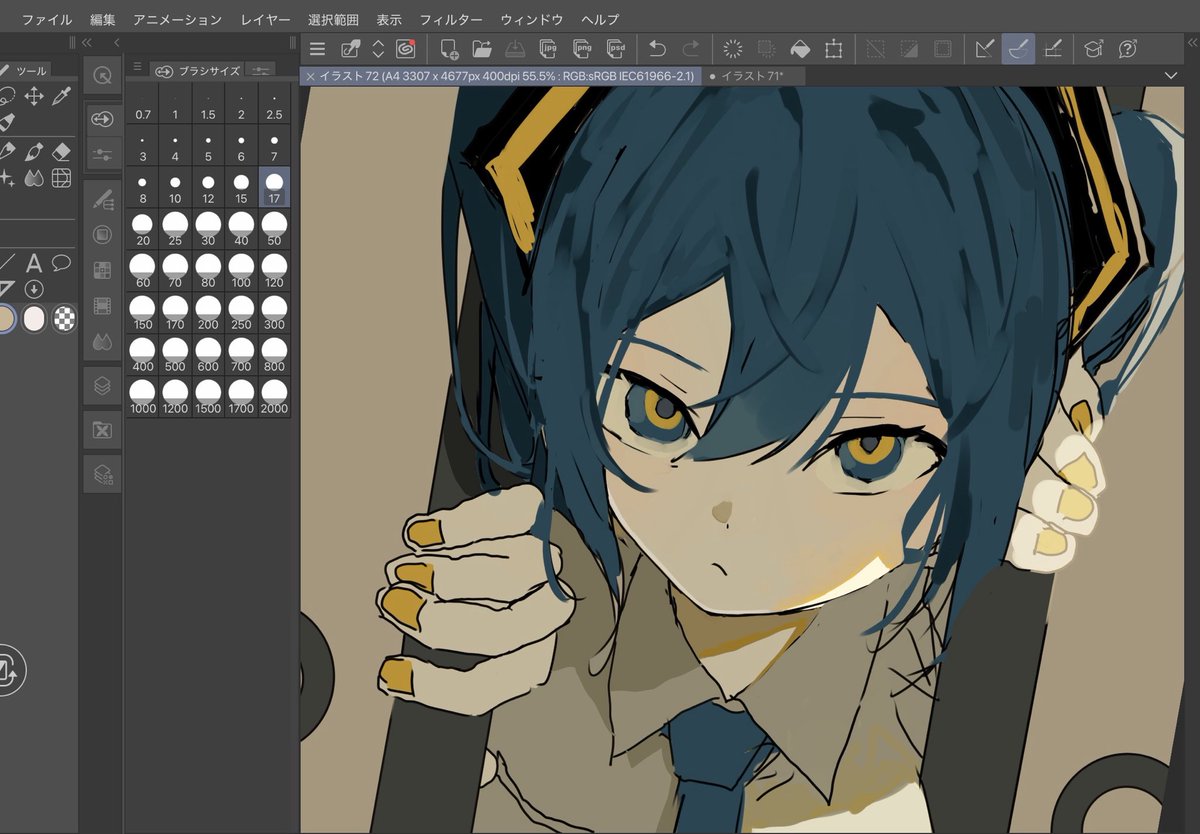
Task: Choose brush size 1000
Action: tap(143, 397)
